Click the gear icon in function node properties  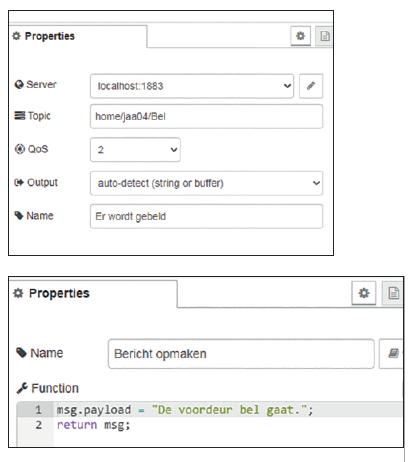coord(364,293)
